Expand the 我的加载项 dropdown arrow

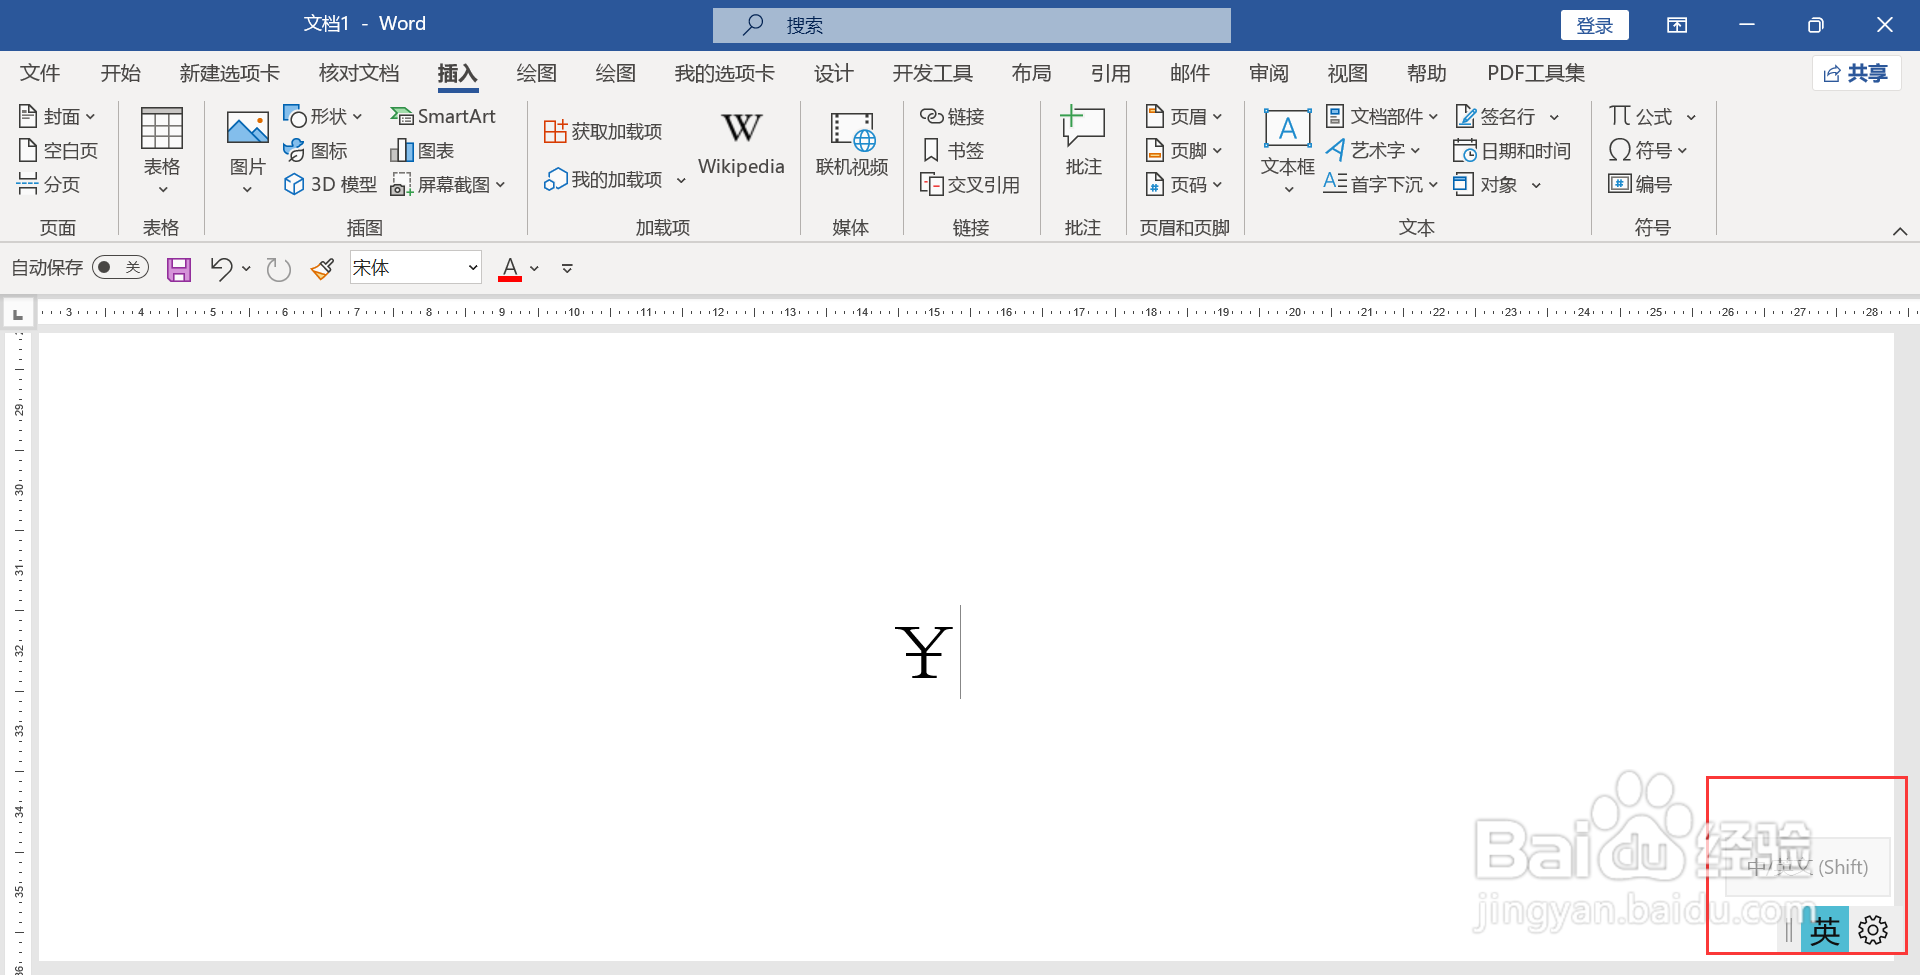(x=681, y=180)
